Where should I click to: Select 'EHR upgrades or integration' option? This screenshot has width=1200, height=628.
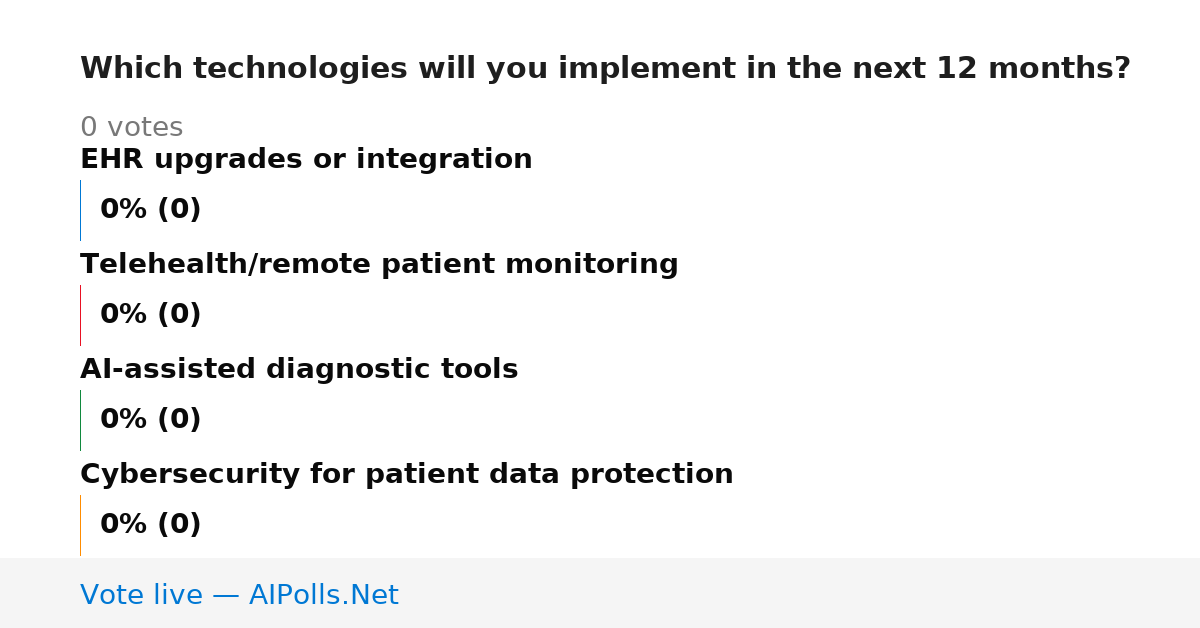[x=306, y=160]
